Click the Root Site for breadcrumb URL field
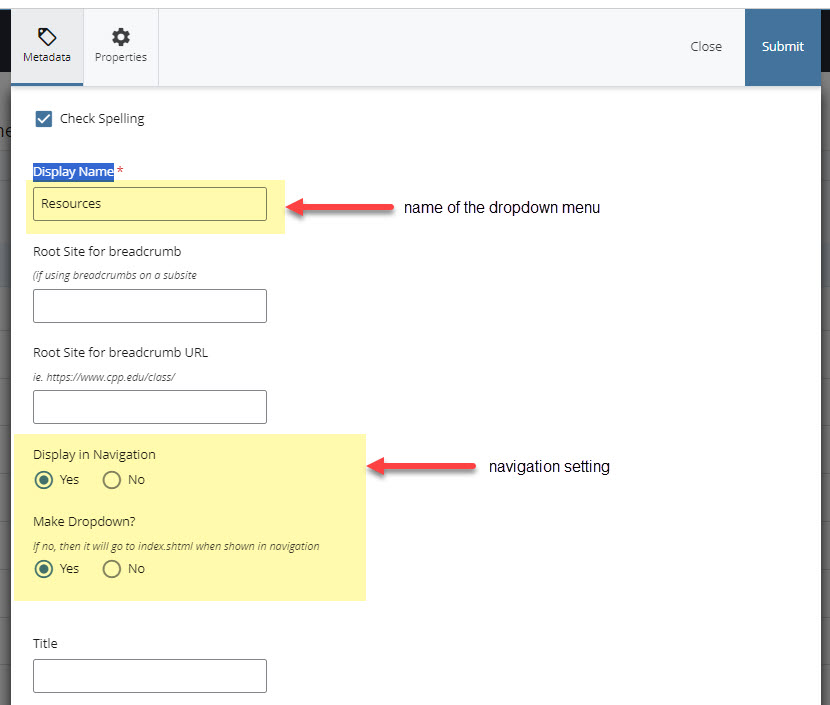Image resolution: width=830 pixels, height=705 pixels. pos(150,407)
